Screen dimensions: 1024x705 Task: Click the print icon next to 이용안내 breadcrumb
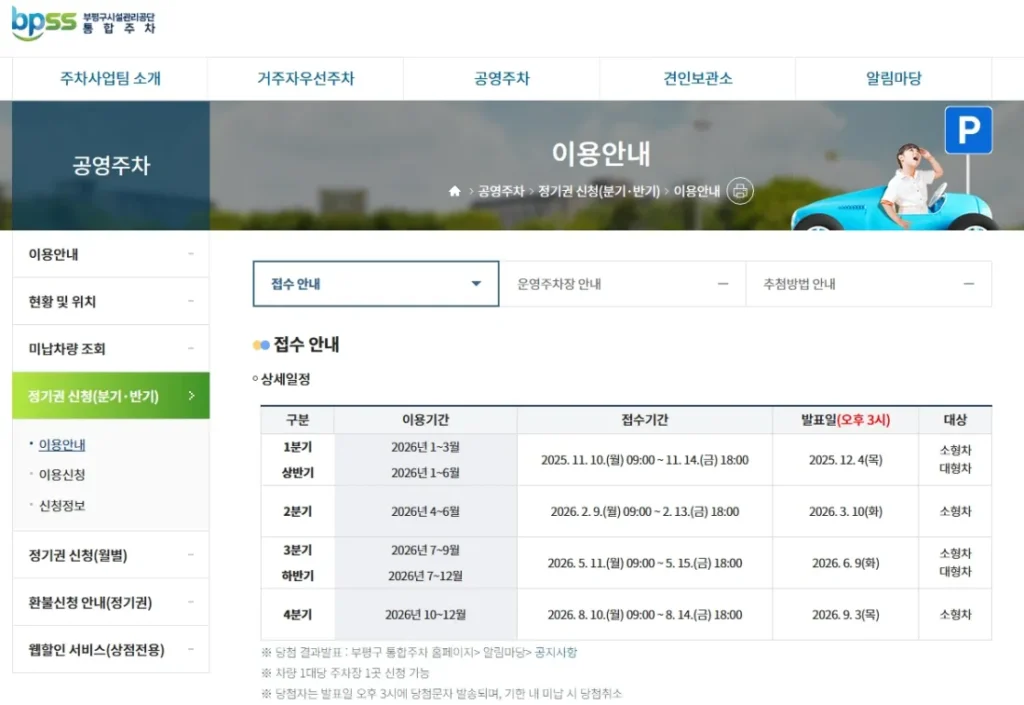pyautogui.click(x=740, y=189)
